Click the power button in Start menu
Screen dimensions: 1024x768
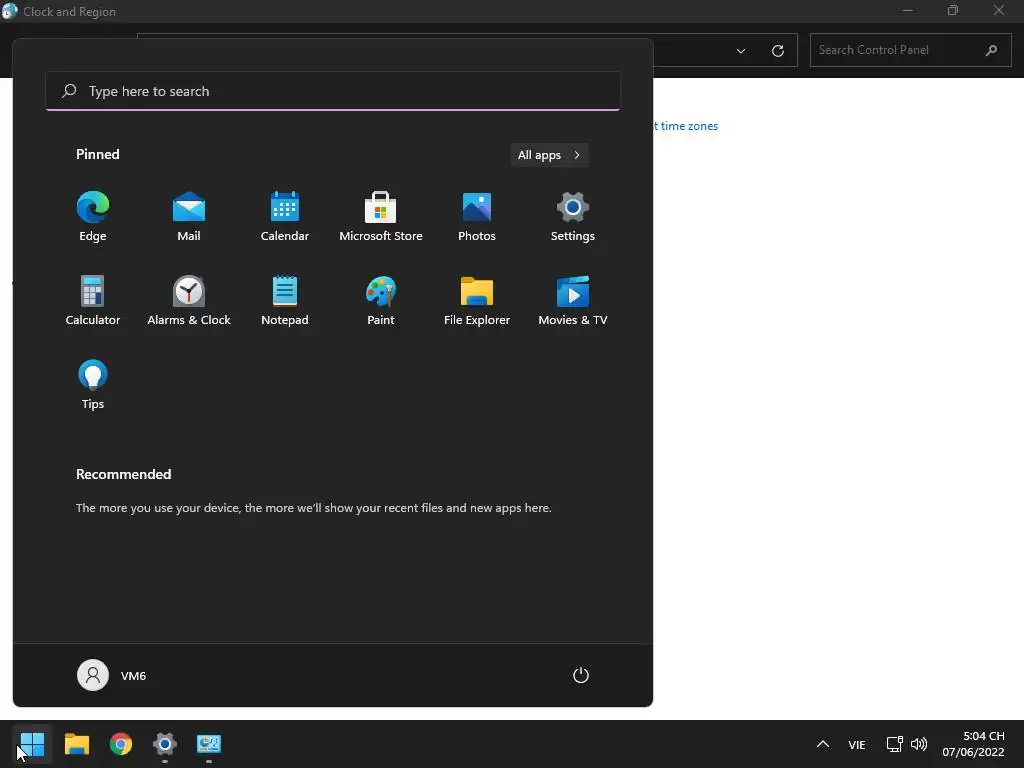[x=581, y=675]
